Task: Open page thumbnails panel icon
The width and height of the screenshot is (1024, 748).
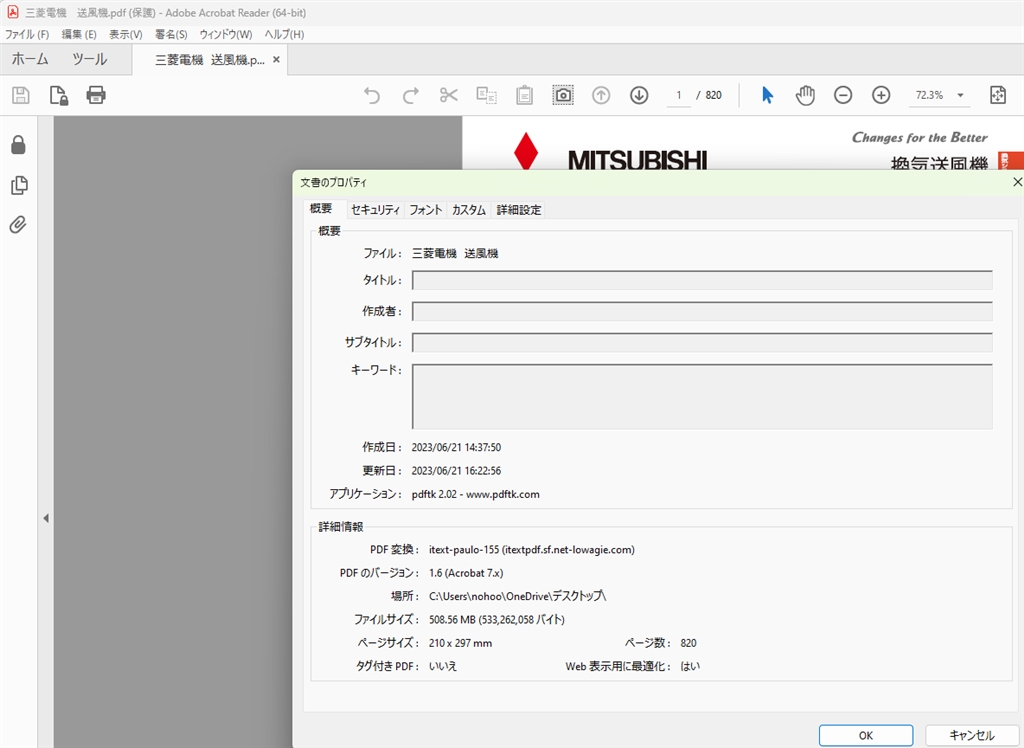Action: coord(18,185)
